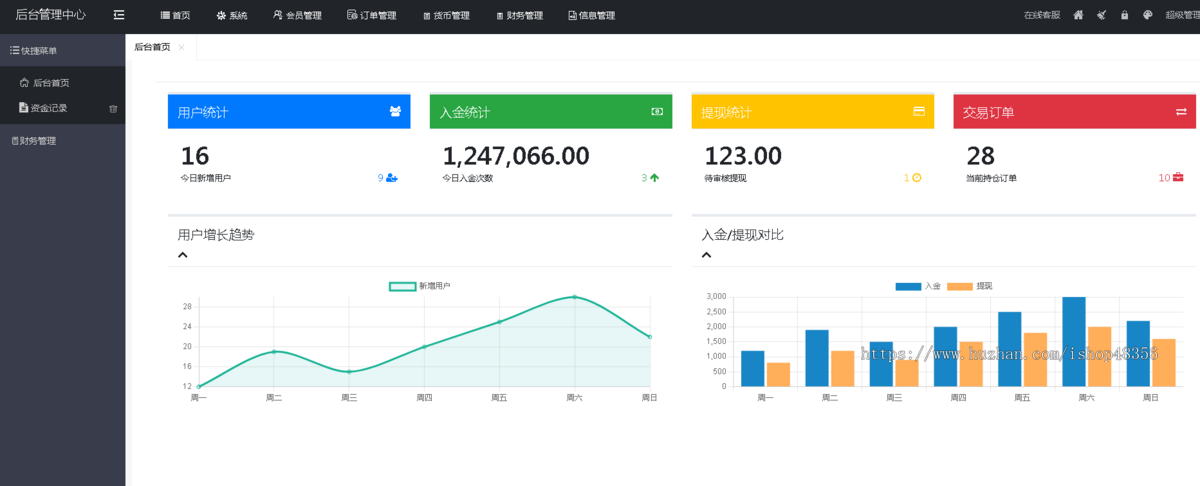
Task: Click the trash icon beside 资金记录
Action: 113,108
